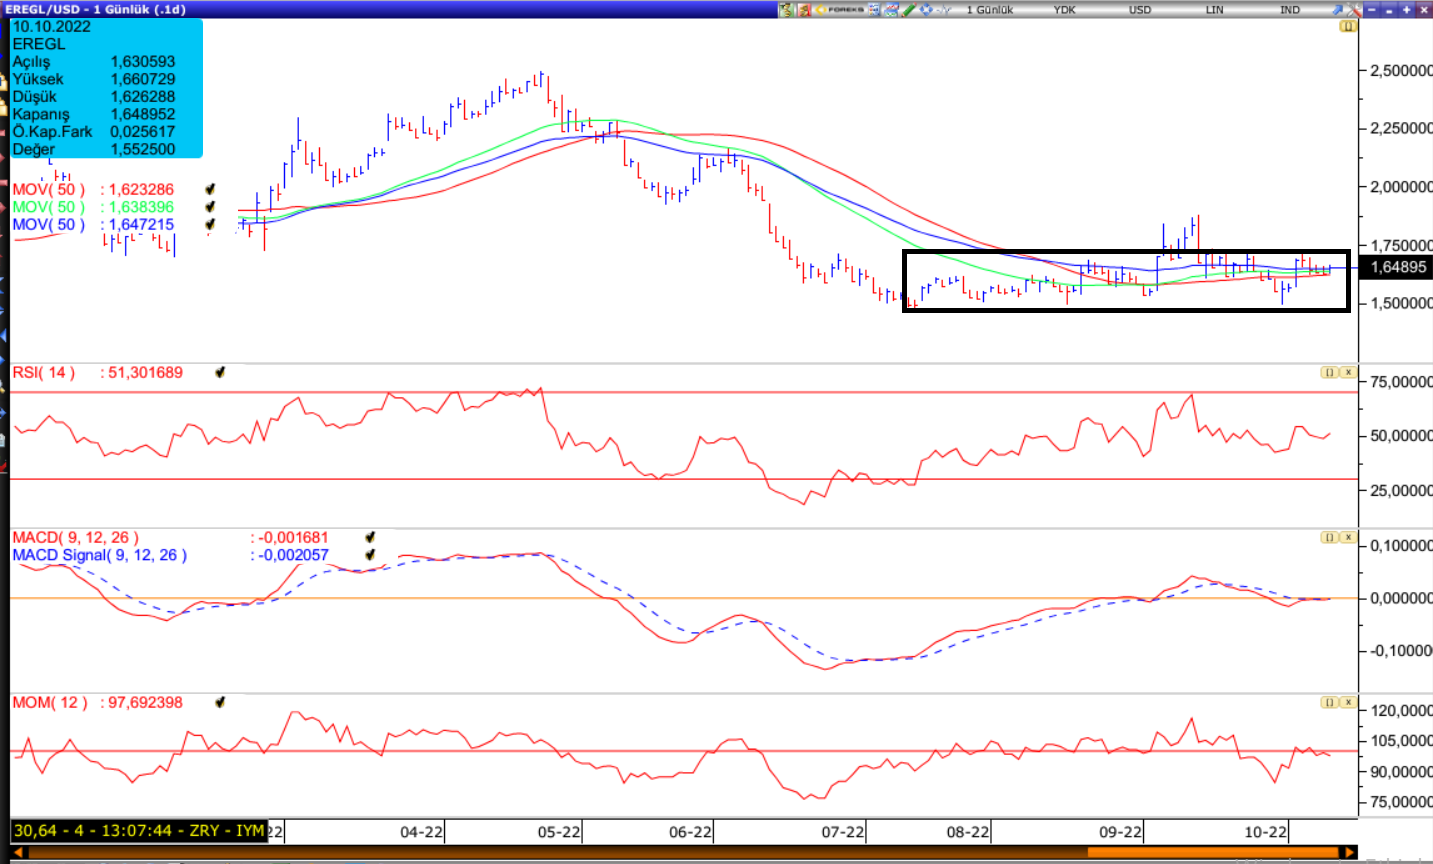Toggle the checkmark next to green MOV(50) 1,638396
Image resolution: width=1433 pixels, height=864 pixels.
coord(210,207)
